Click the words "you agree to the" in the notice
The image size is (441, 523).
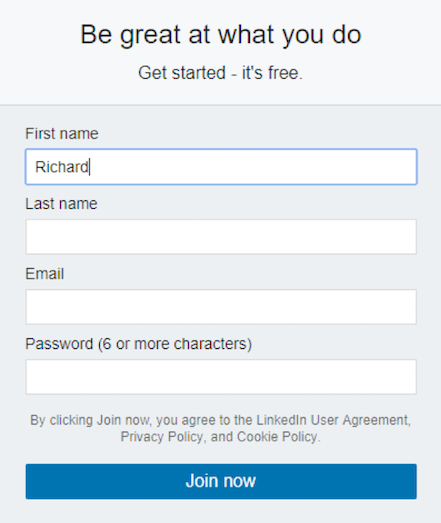pos(203,421)
